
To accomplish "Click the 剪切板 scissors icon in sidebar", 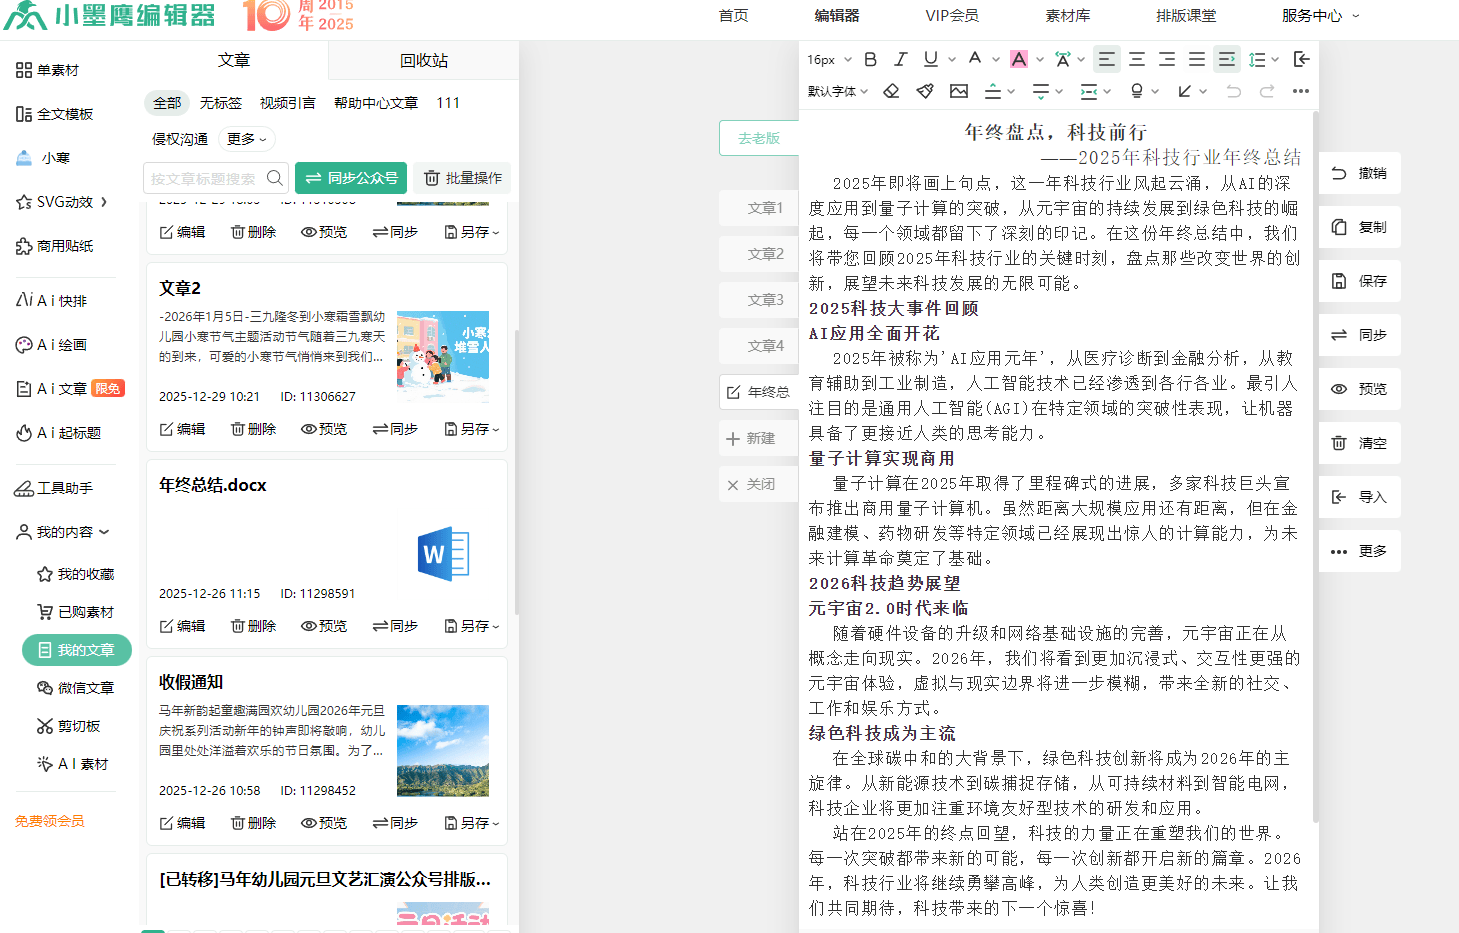I will [x=44, y=726].
